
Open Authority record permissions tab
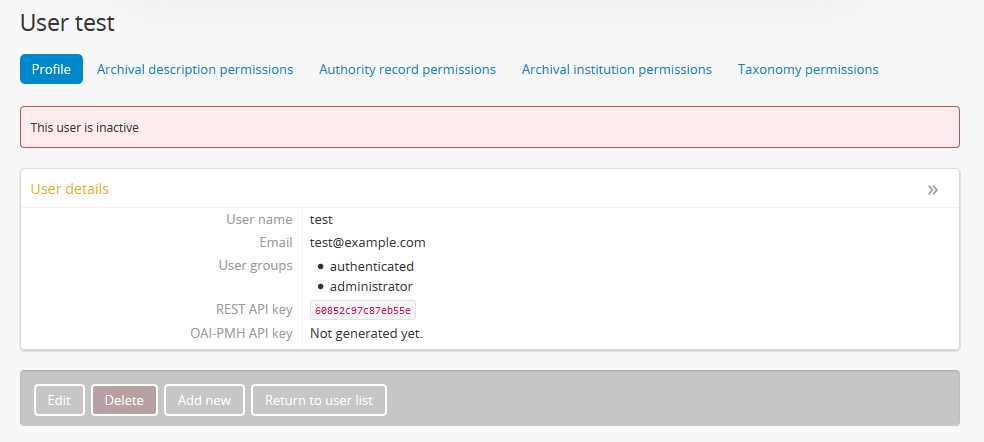coord(407,69)
